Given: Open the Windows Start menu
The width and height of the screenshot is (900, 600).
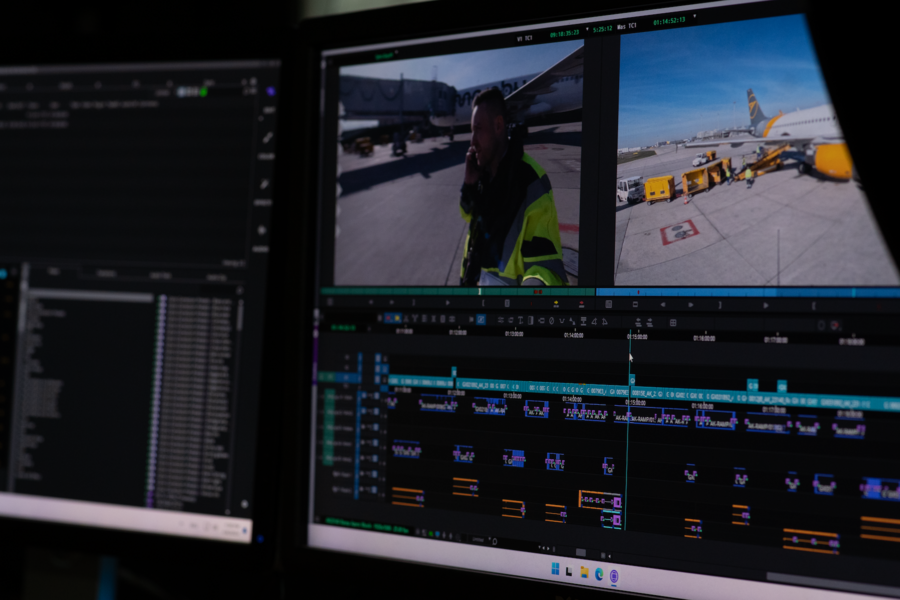Looking at the screenshot, I should pos(556,569).
